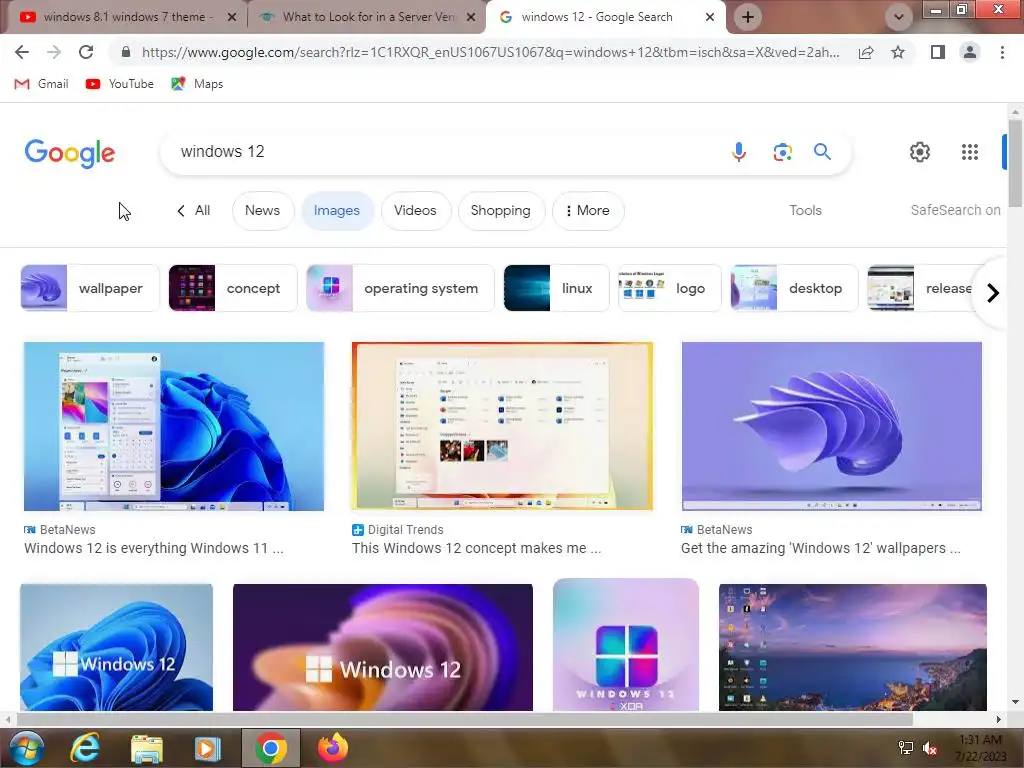Screen dimensions: 1024x768
Task: Click the horizontal page scrollbar
Action: tap(464, 719)
